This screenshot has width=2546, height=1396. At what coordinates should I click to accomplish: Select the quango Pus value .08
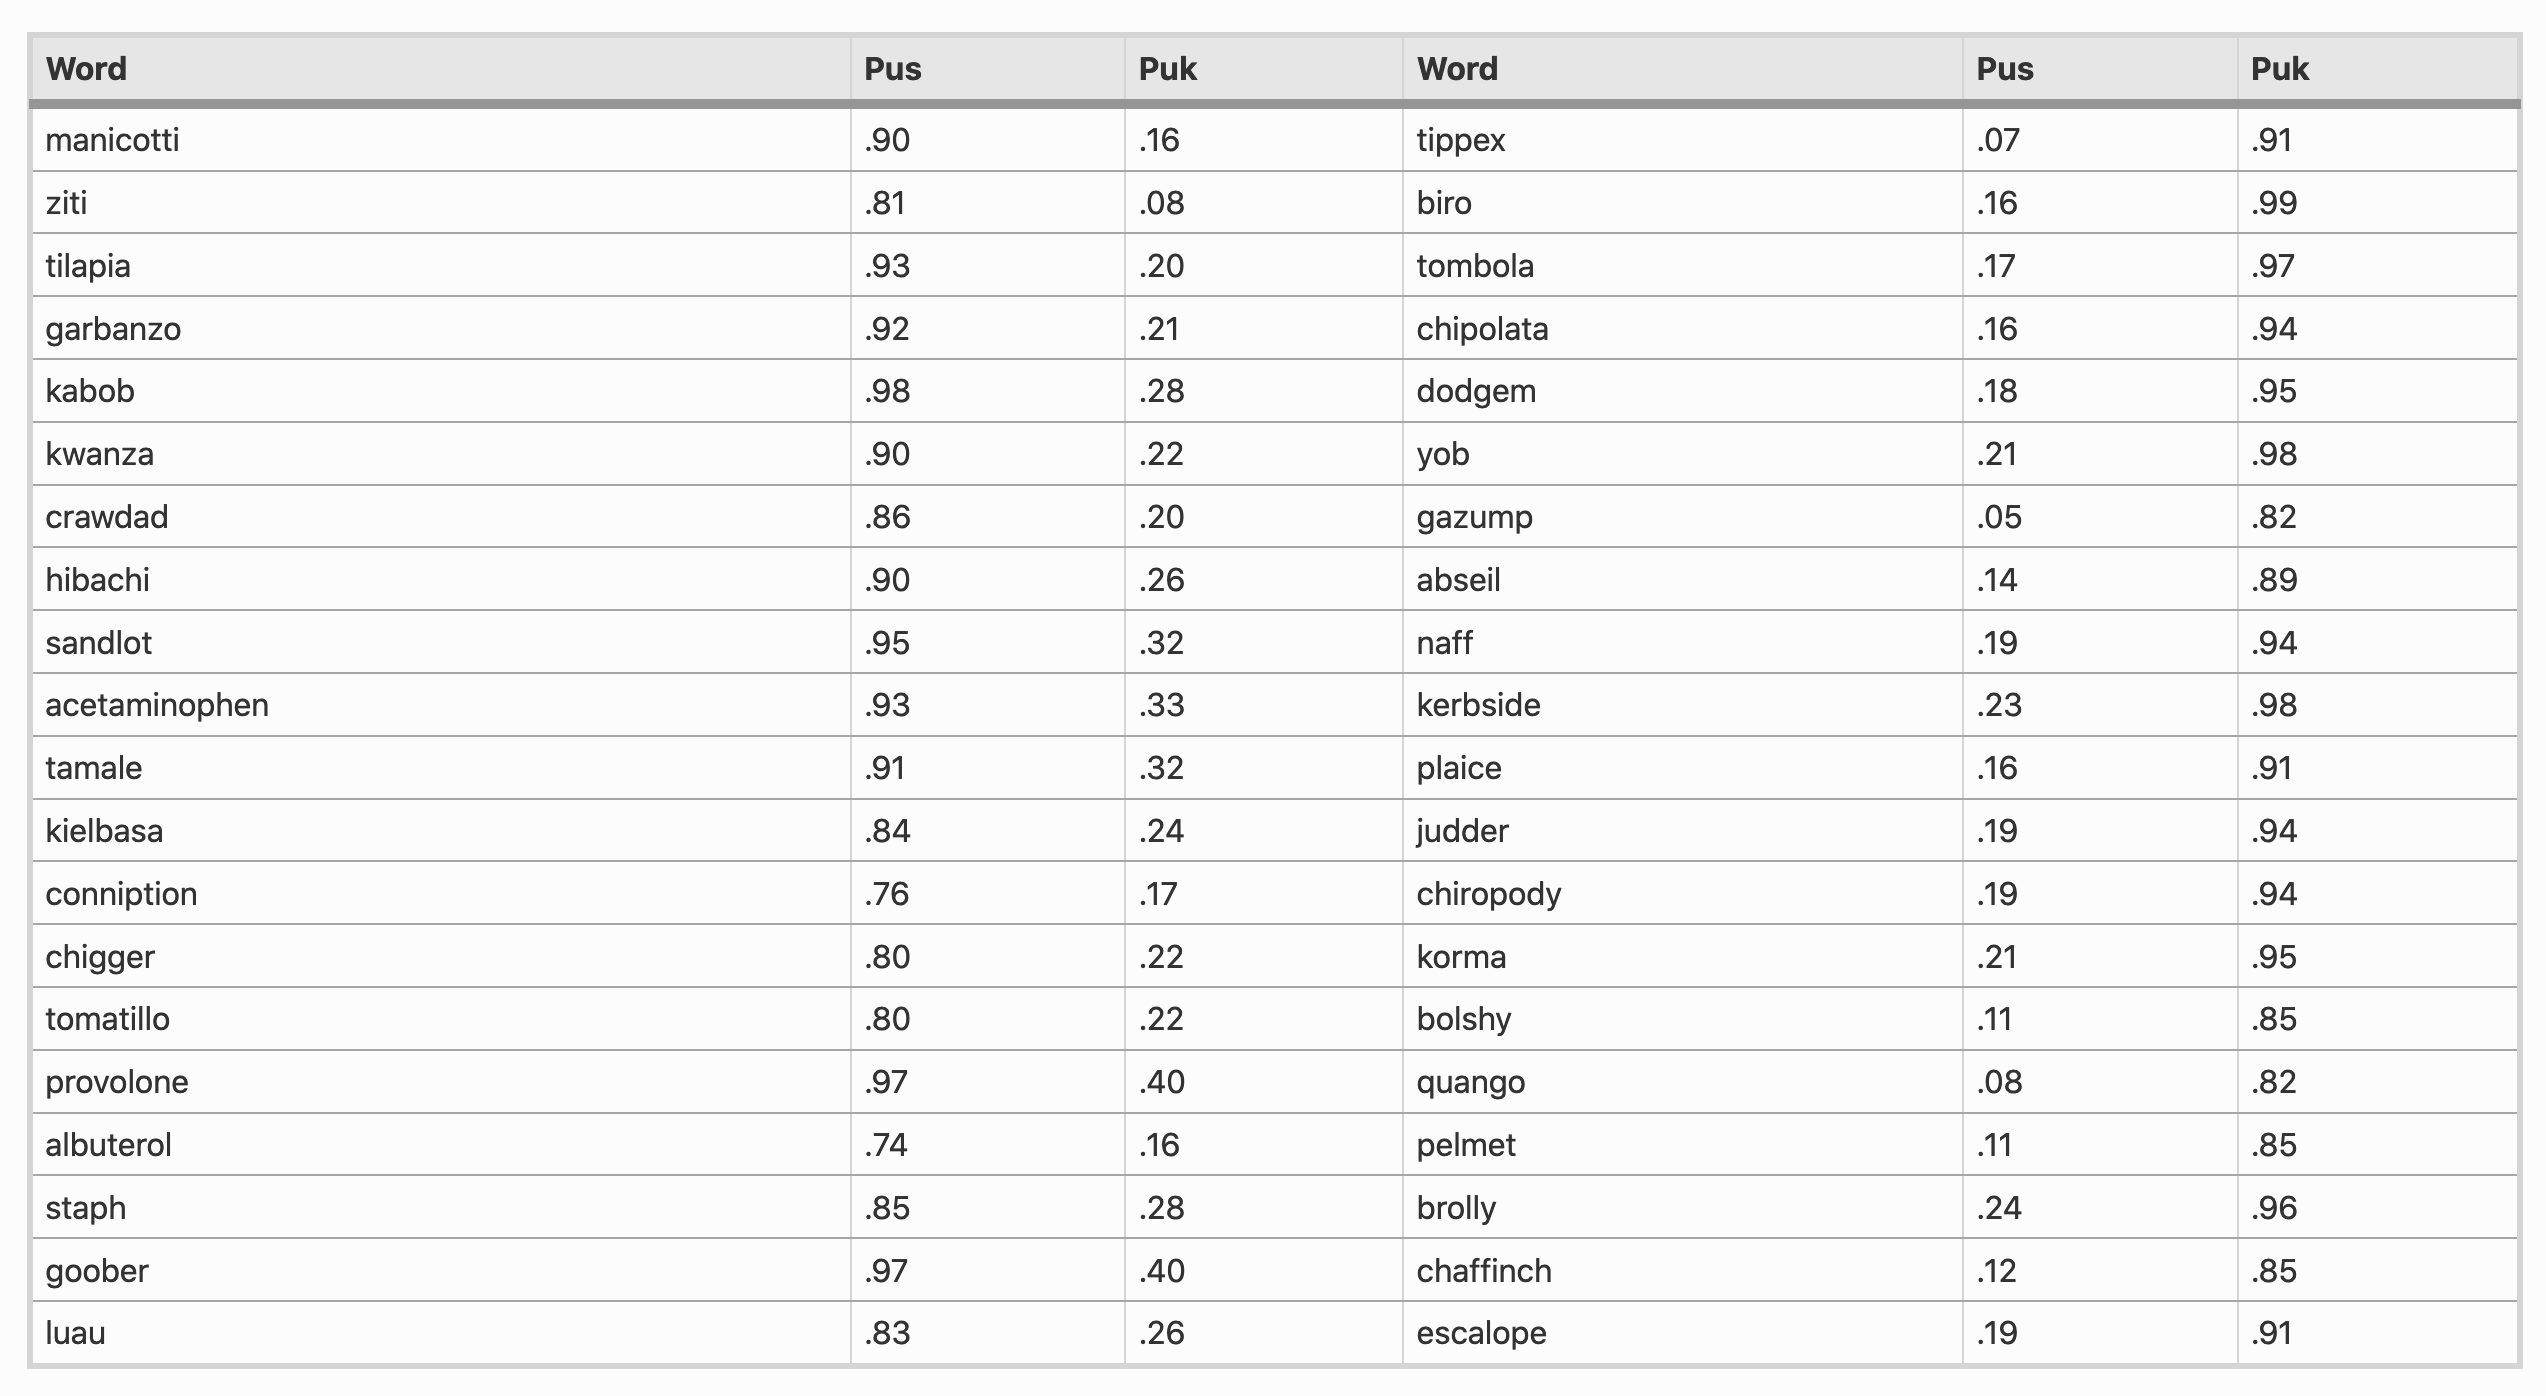pos(1998,1082)
